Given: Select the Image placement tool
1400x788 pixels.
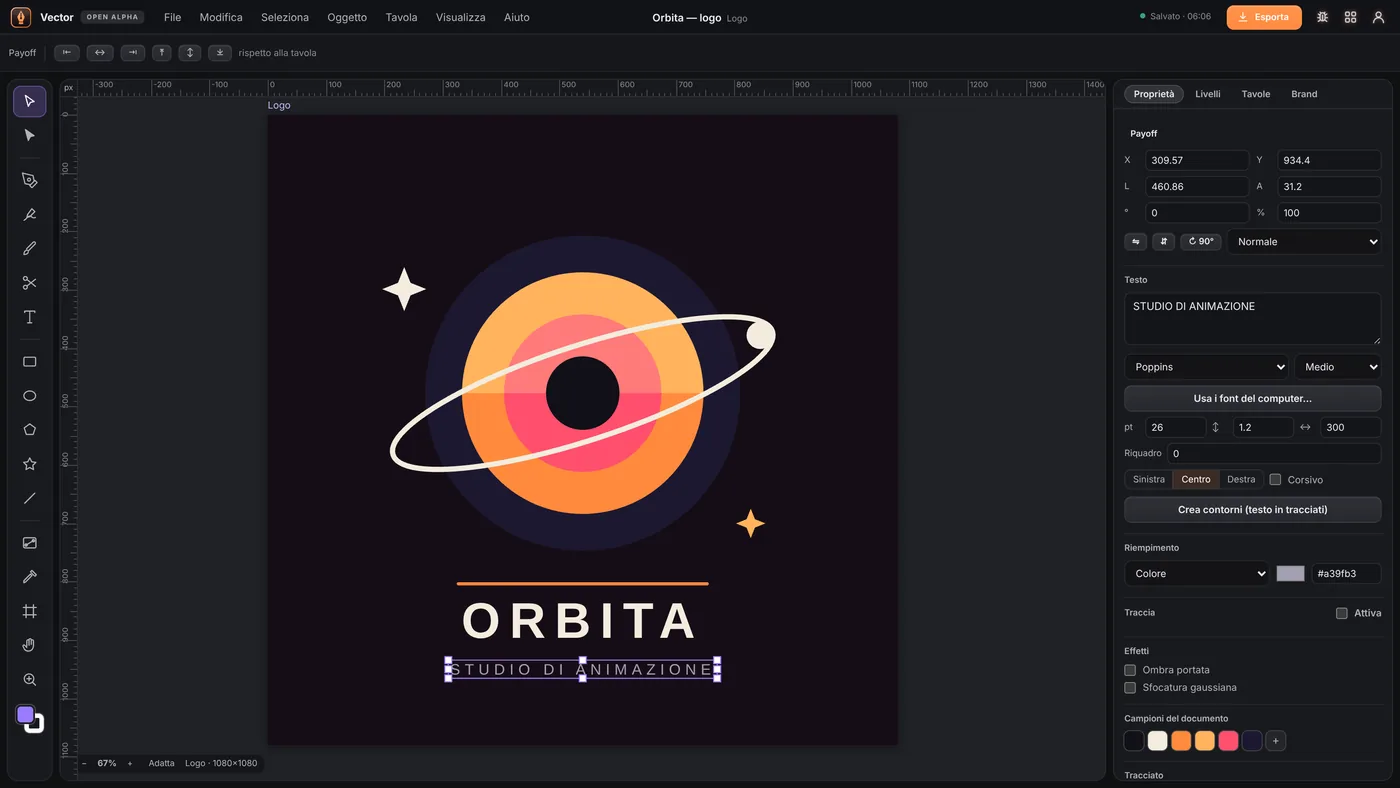Looking at the screenshot, I should [30, 543].
